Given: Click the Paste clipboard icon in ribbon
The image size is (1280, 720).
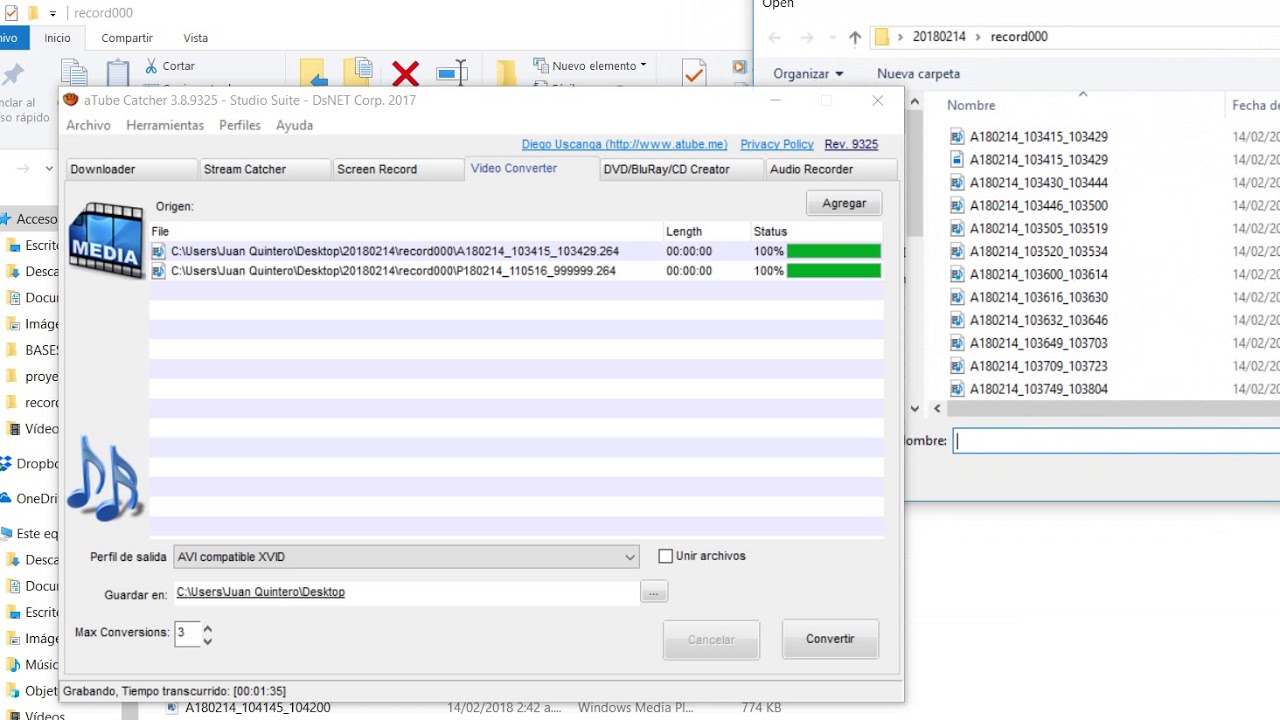Looking at the screenshot, I should pyautogui.click(x=118, y=74).
